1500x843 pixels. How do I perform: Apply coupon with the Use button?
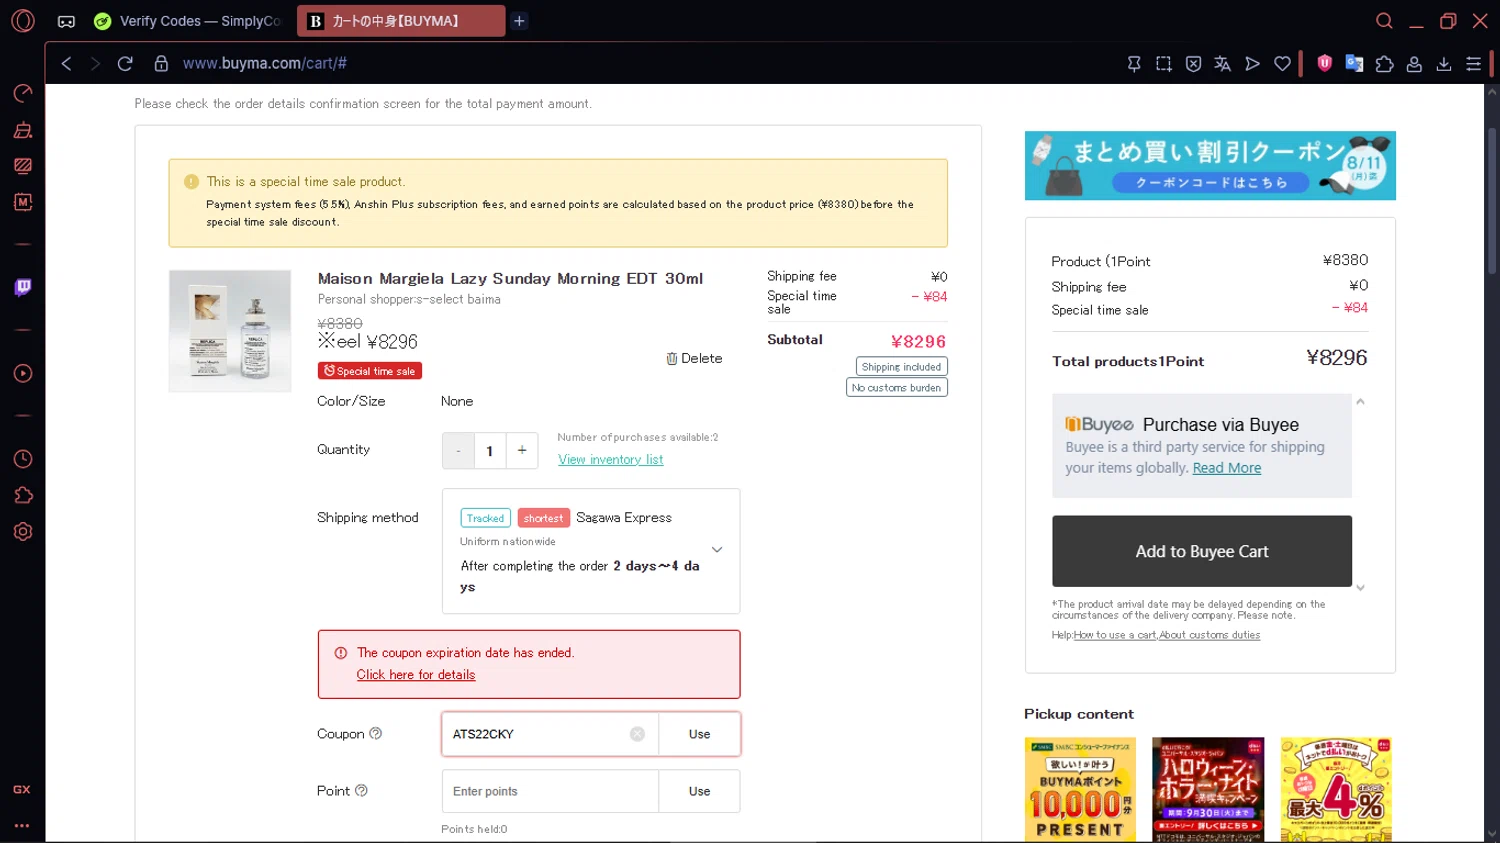pyautogui.click(x=699, y=734)
